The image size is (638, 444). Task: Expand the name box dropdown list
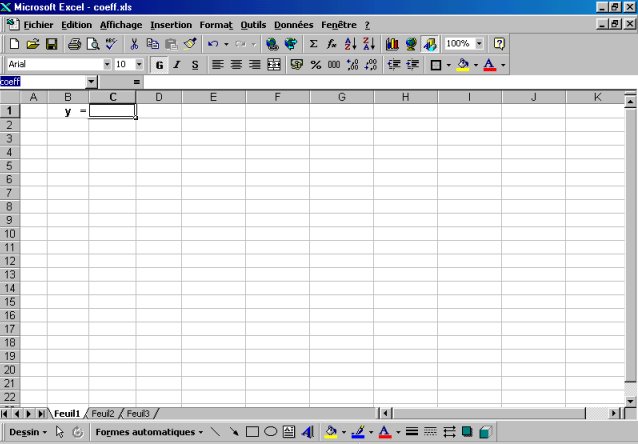[x=92, y=82]
